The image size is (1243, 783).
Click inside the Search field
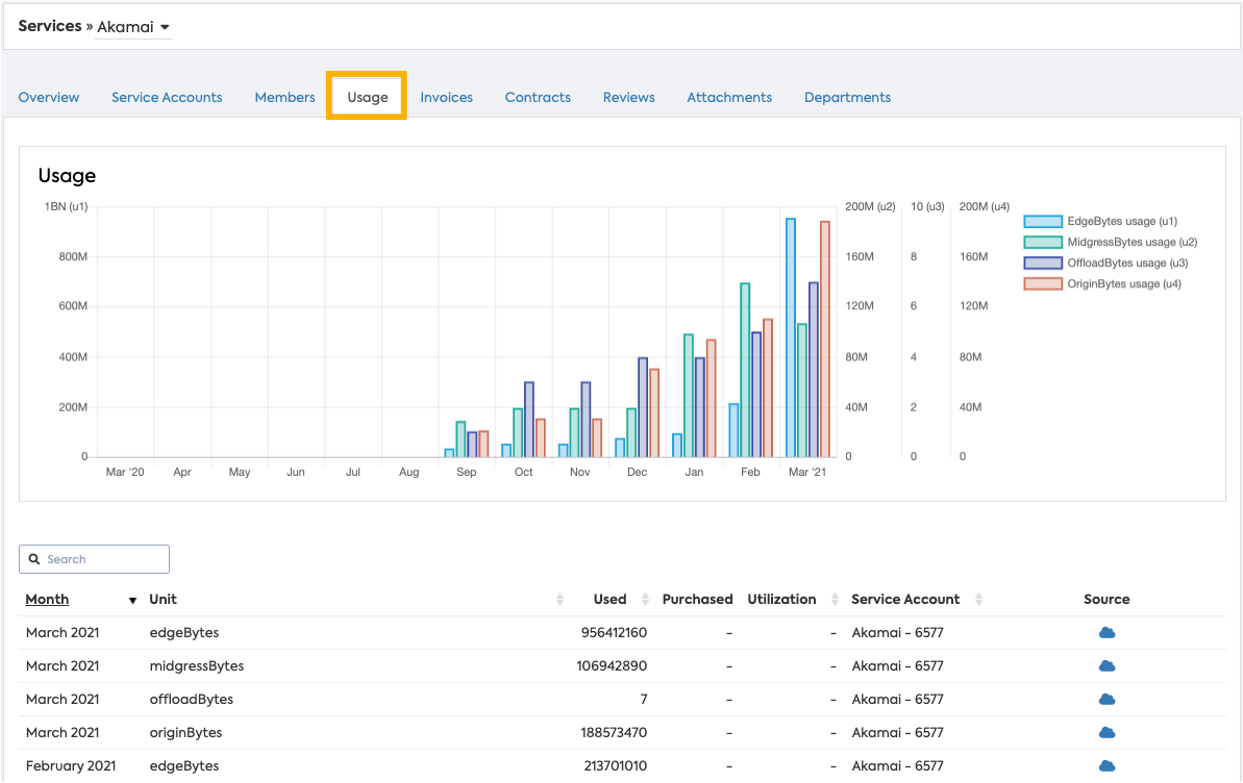click(95, 559)
